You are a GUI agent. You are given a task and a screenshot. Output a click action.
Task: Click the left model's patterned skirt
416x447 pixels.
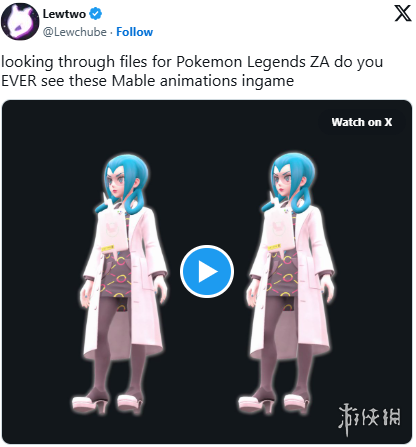pos(117,278)
